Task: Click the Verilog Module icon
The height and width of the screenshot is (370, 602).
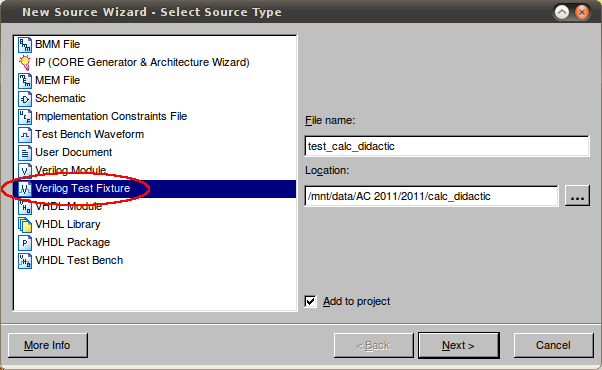Action: (25, 170)
